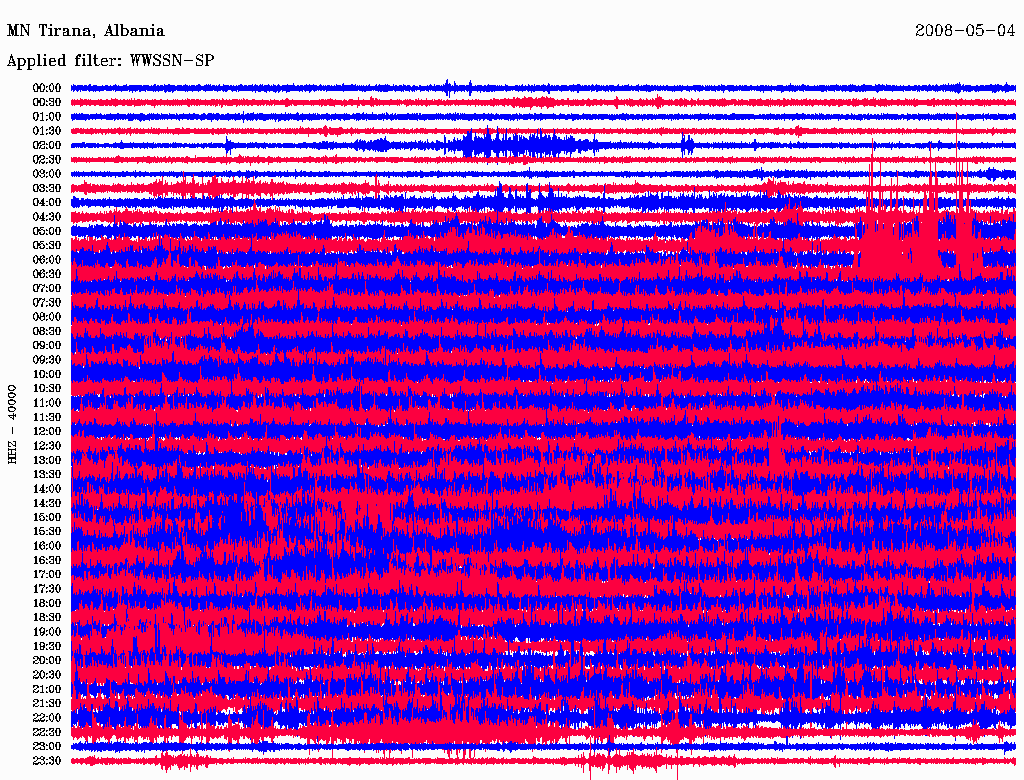The width and height of the screenshot is (1024, 780).
Task: Select the 17:30 time label
Action: pyautogui.click(x=47, y=589)
